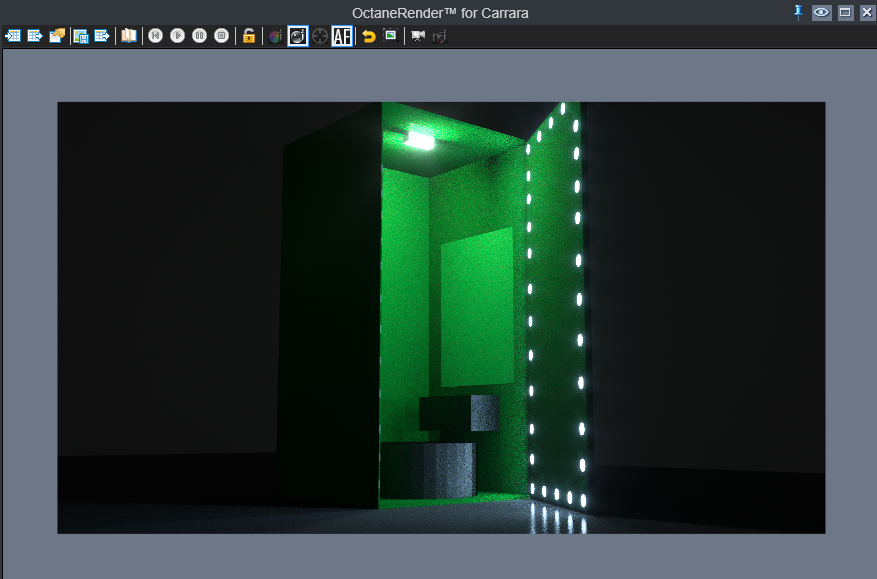Select the crosshair focus picker tool
This screenshot has height=579, width=877.
point(320,36)
